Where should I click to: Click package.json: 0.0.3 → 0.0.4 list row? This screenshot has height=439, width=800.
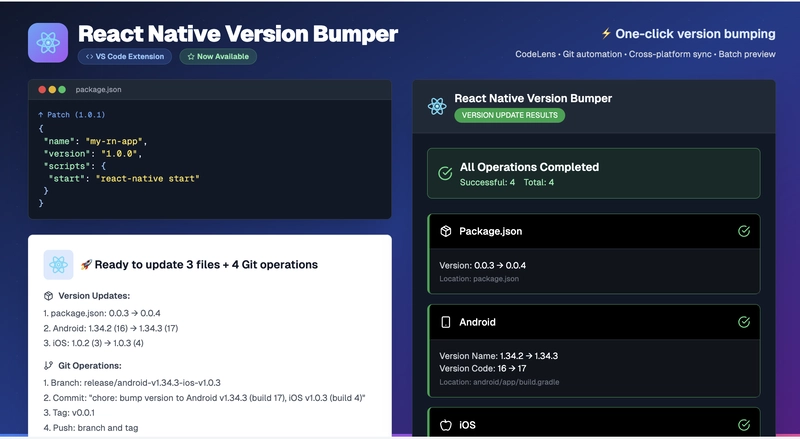click(102, 313)
